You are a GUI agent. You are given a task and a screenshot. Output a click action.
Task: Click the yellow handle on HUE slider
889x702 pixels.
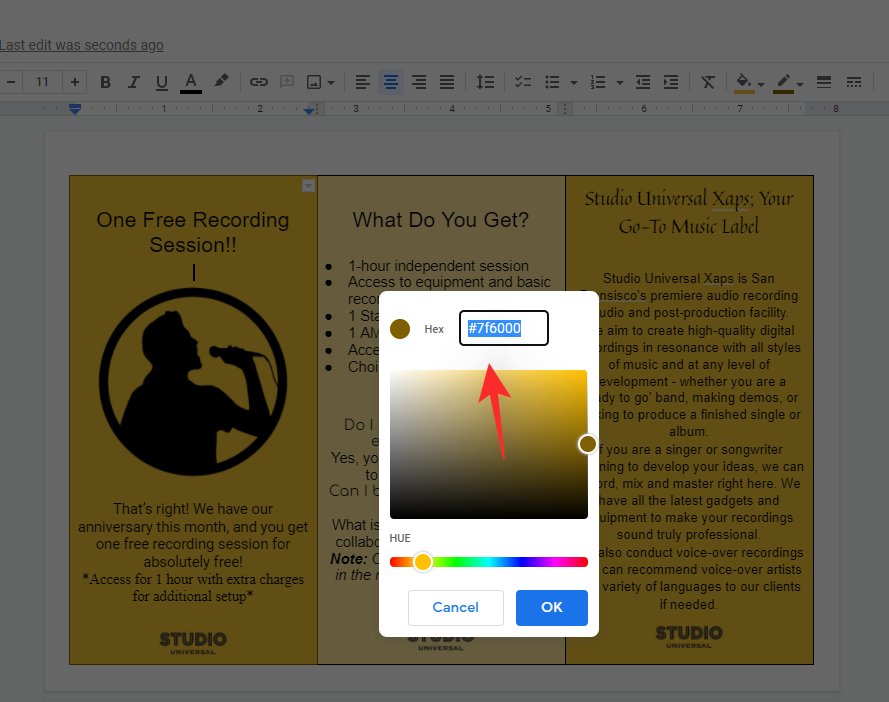click(423, 562)
